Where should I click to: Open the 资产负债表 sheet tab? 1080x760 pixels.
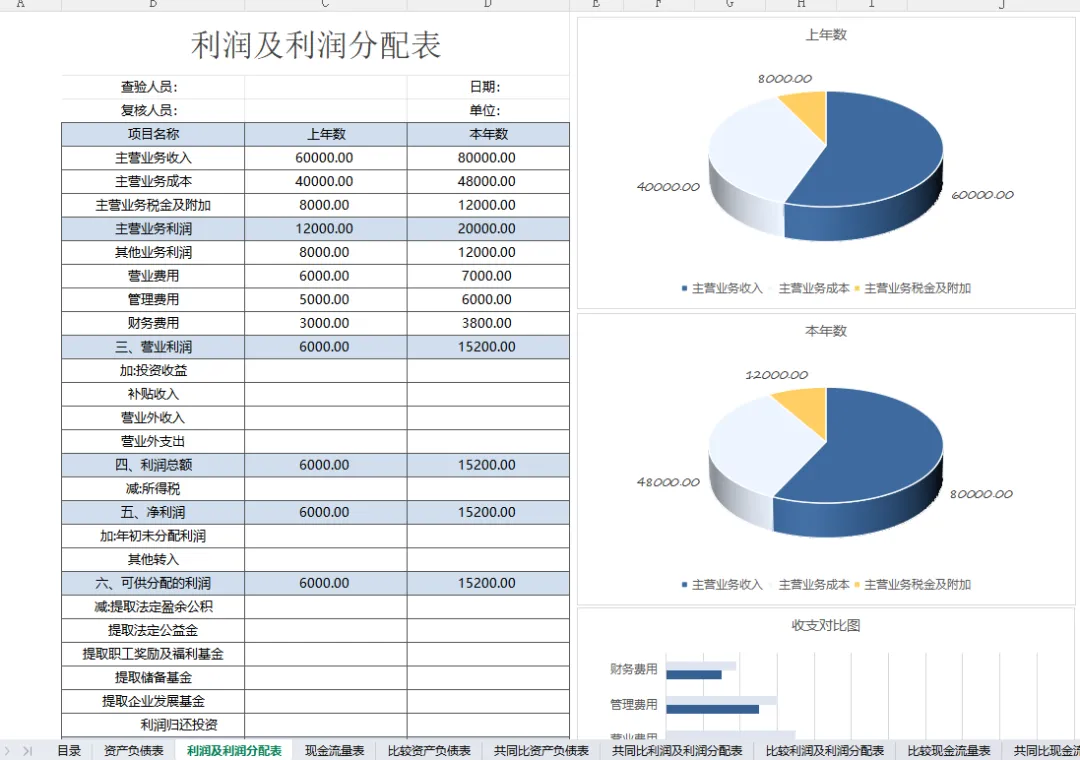(x=134, y=750)
